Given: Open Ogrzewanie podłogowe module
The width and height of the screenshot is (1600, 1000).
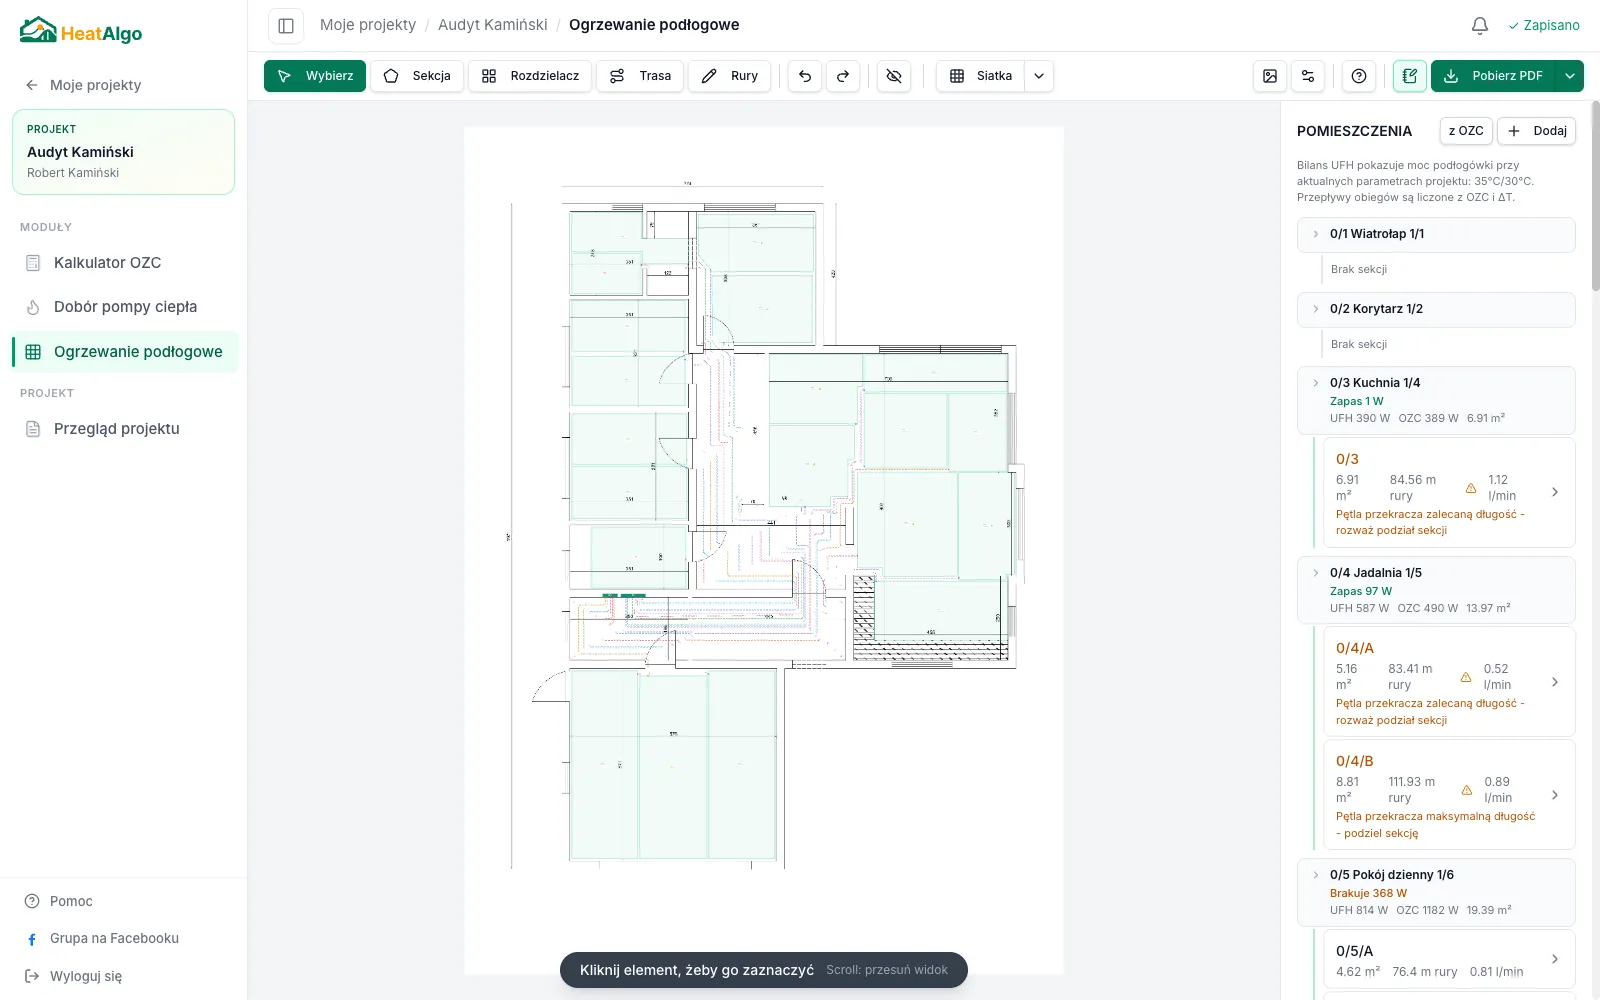Looking at the screenshot, I should pyautogui.click(x=125, y=352).
